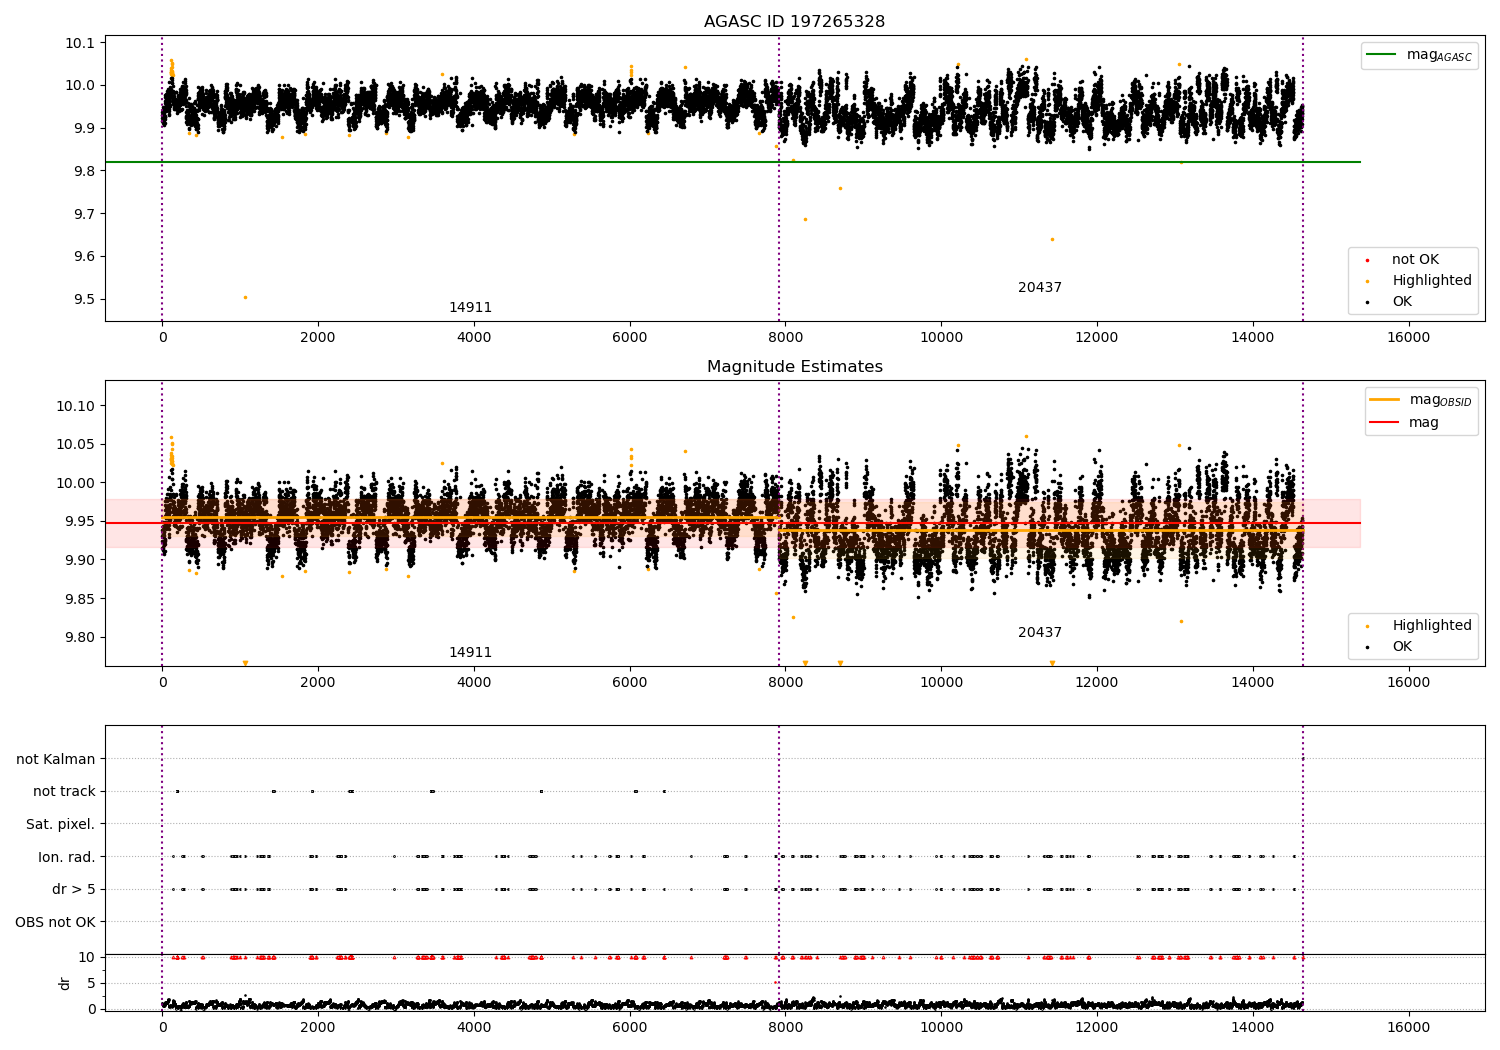This screenshot has width=1500, height=1050.
Task: Click the 'Magnitude Estimates' subplot title
Action: point(794,367)
